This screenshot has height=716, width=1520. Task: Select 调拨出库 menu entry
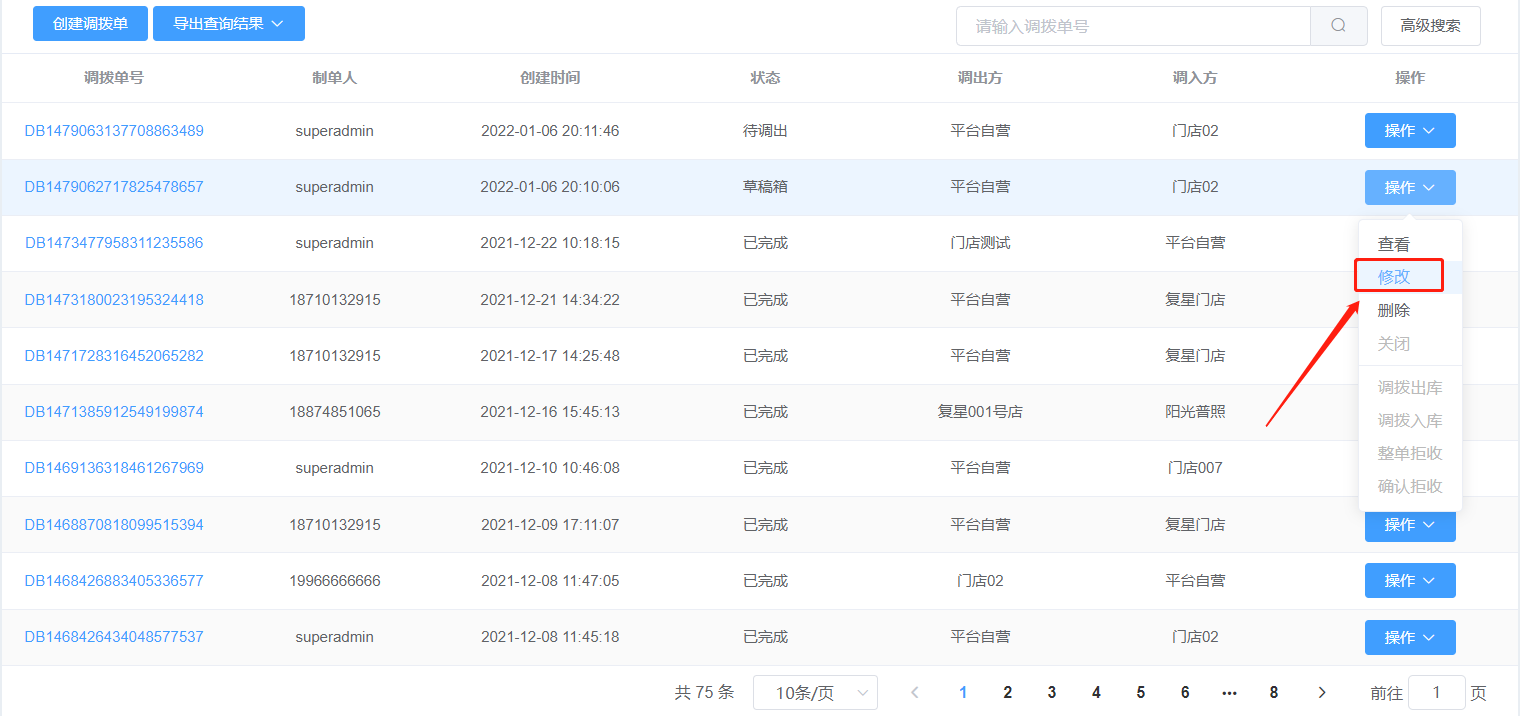(1410, 388)
